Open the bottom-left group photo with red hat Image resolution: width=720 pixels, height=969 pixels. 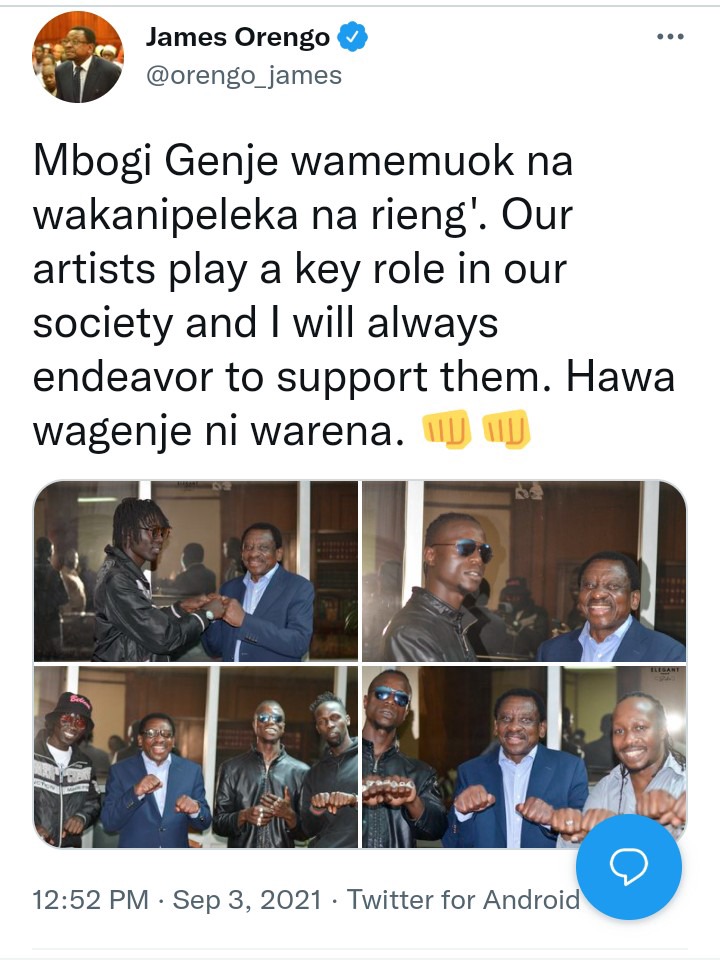[x=195, y=756]
